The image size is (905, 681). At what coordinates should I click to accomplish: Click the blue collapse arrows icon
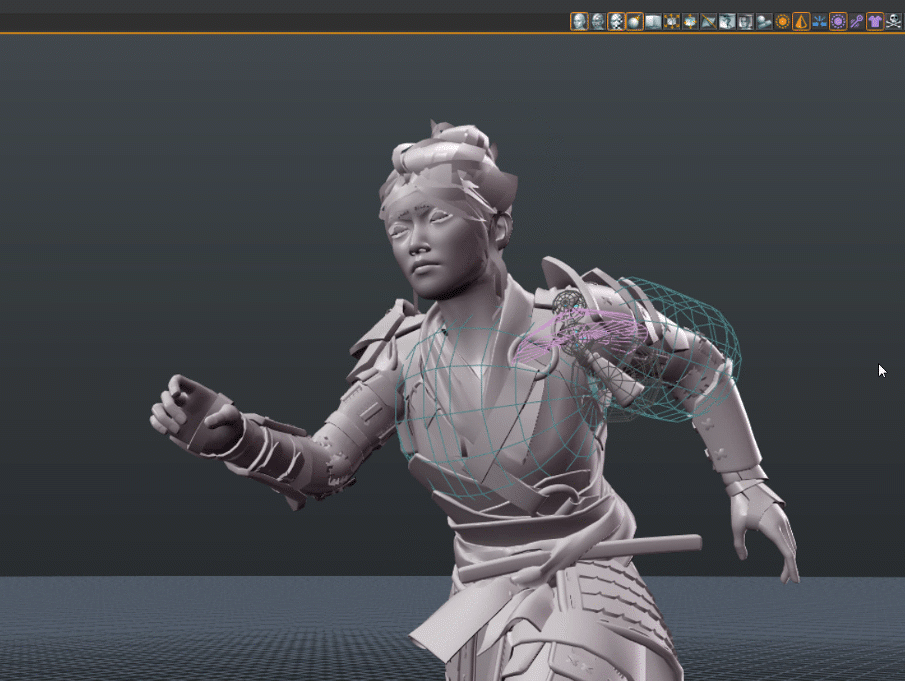pos(822,20)
